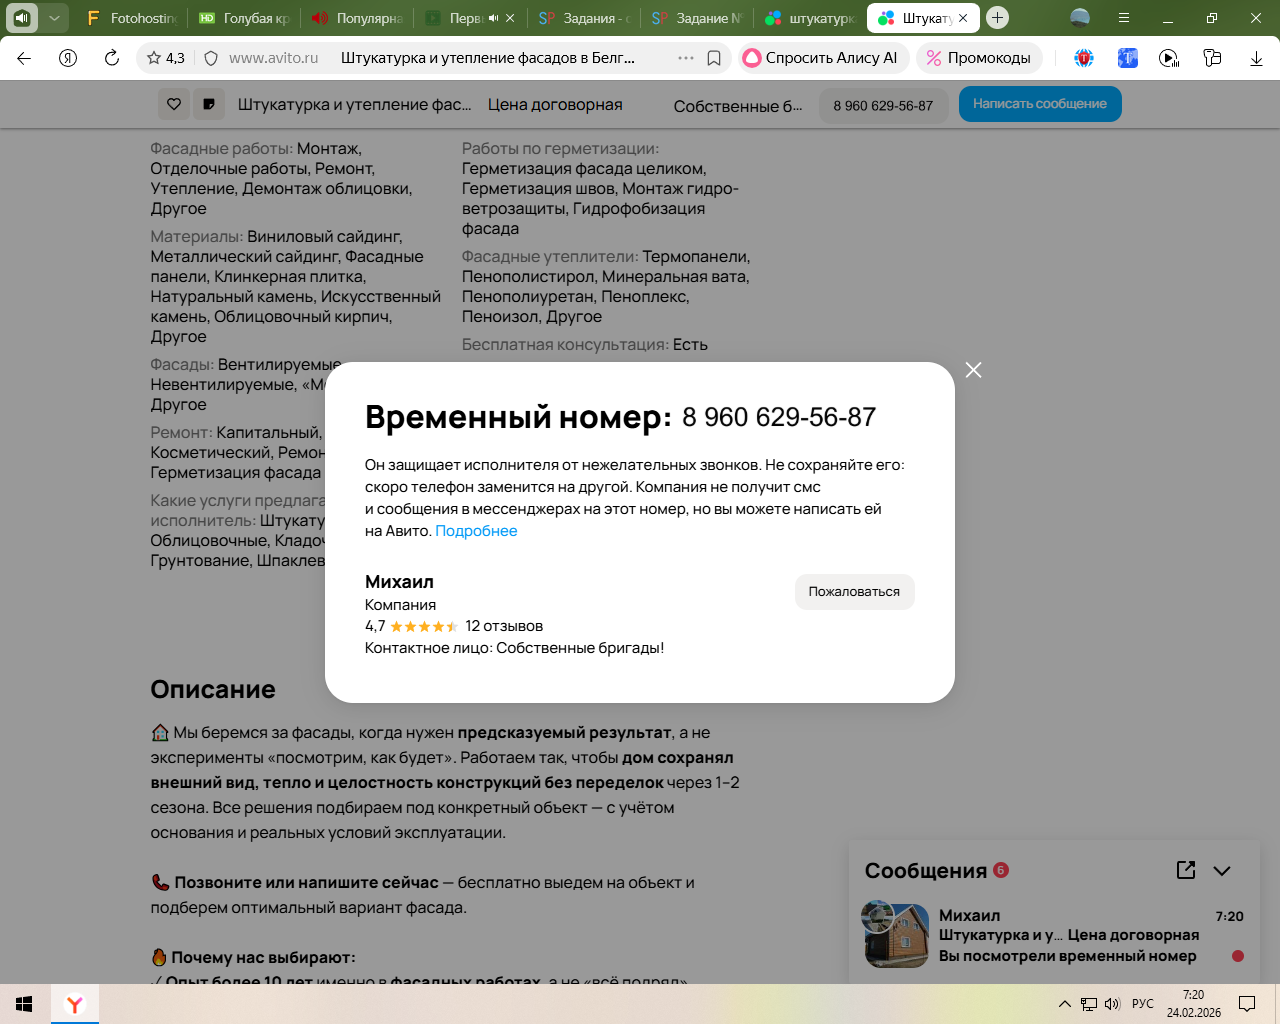The height and width of the screenshot is (1024, 1280).
Task: Open the taskbar clock showing 7:20
Action: pos(1194,1004)
